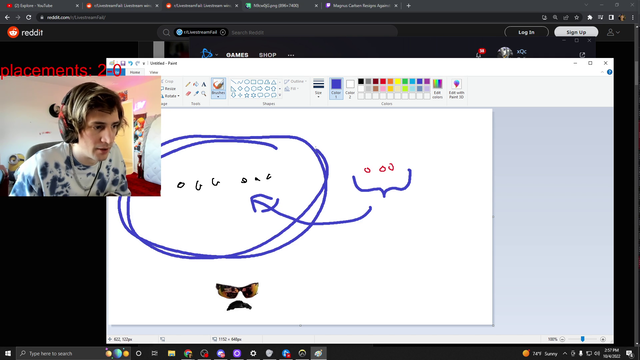
Task: Zoom in with Paint plus button
Action: click(603, 339)
